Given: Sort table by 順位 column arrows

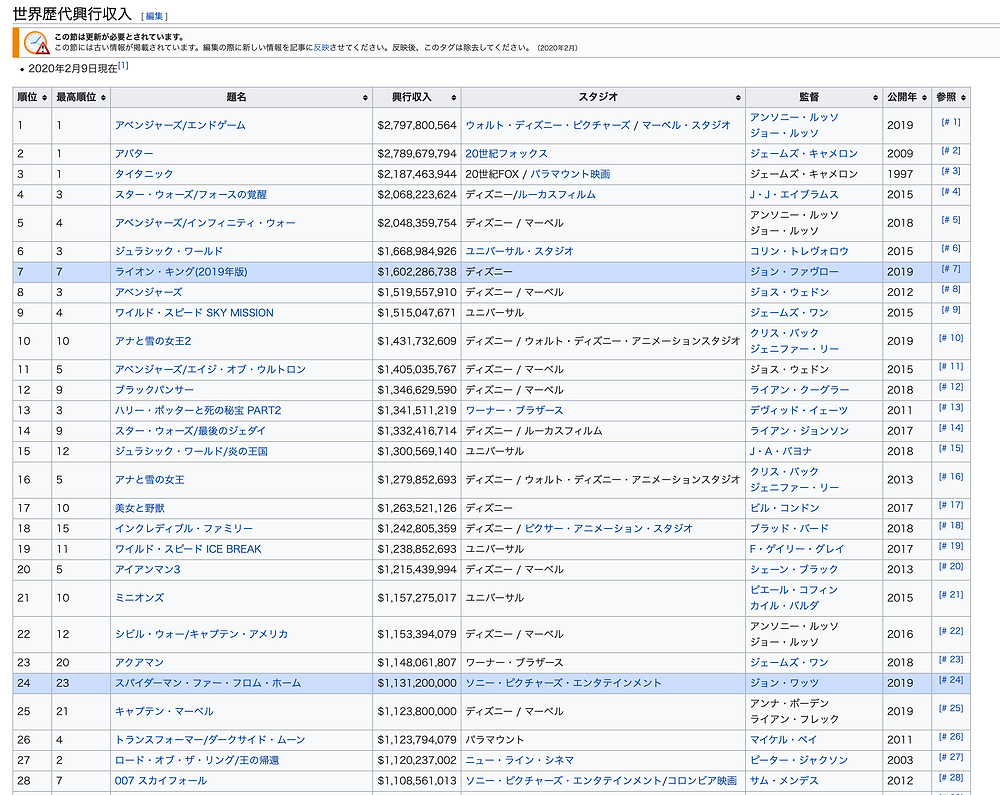Looking at the screenshot, I should tap(44, 98).
